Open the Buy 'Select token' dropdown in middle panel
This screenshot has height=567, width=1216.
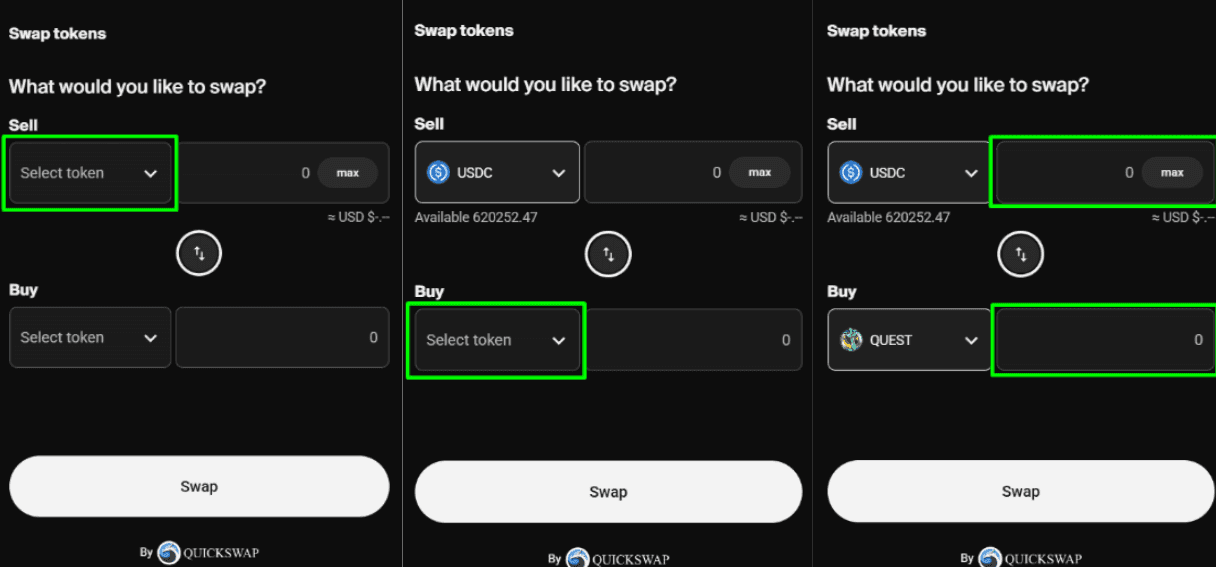tap(497, 341)
